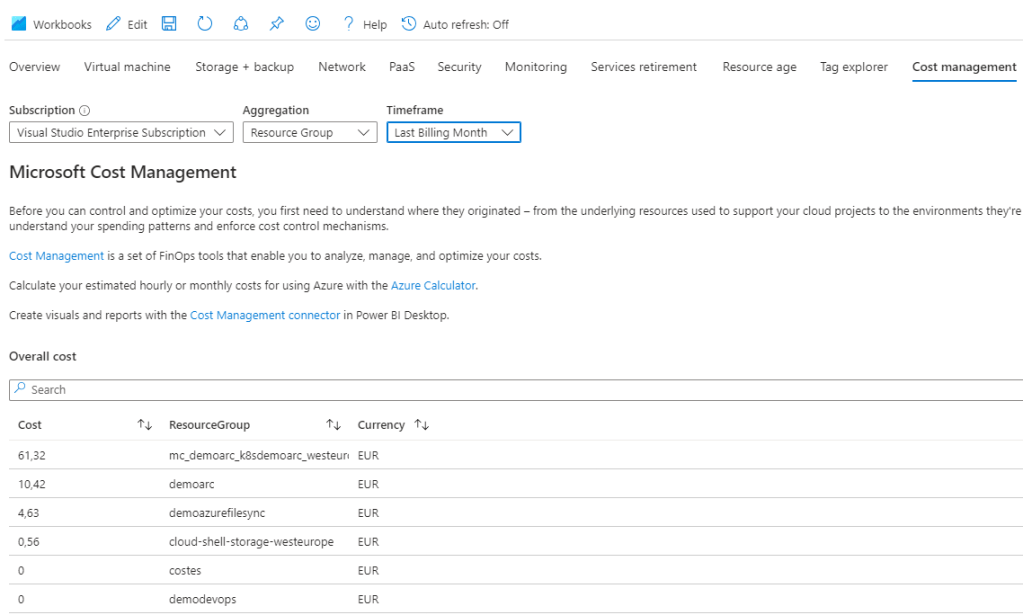The height and width of the screenshot is (615, 1023).
Task: Click the Share workbook icon
Action: point(240,24)
